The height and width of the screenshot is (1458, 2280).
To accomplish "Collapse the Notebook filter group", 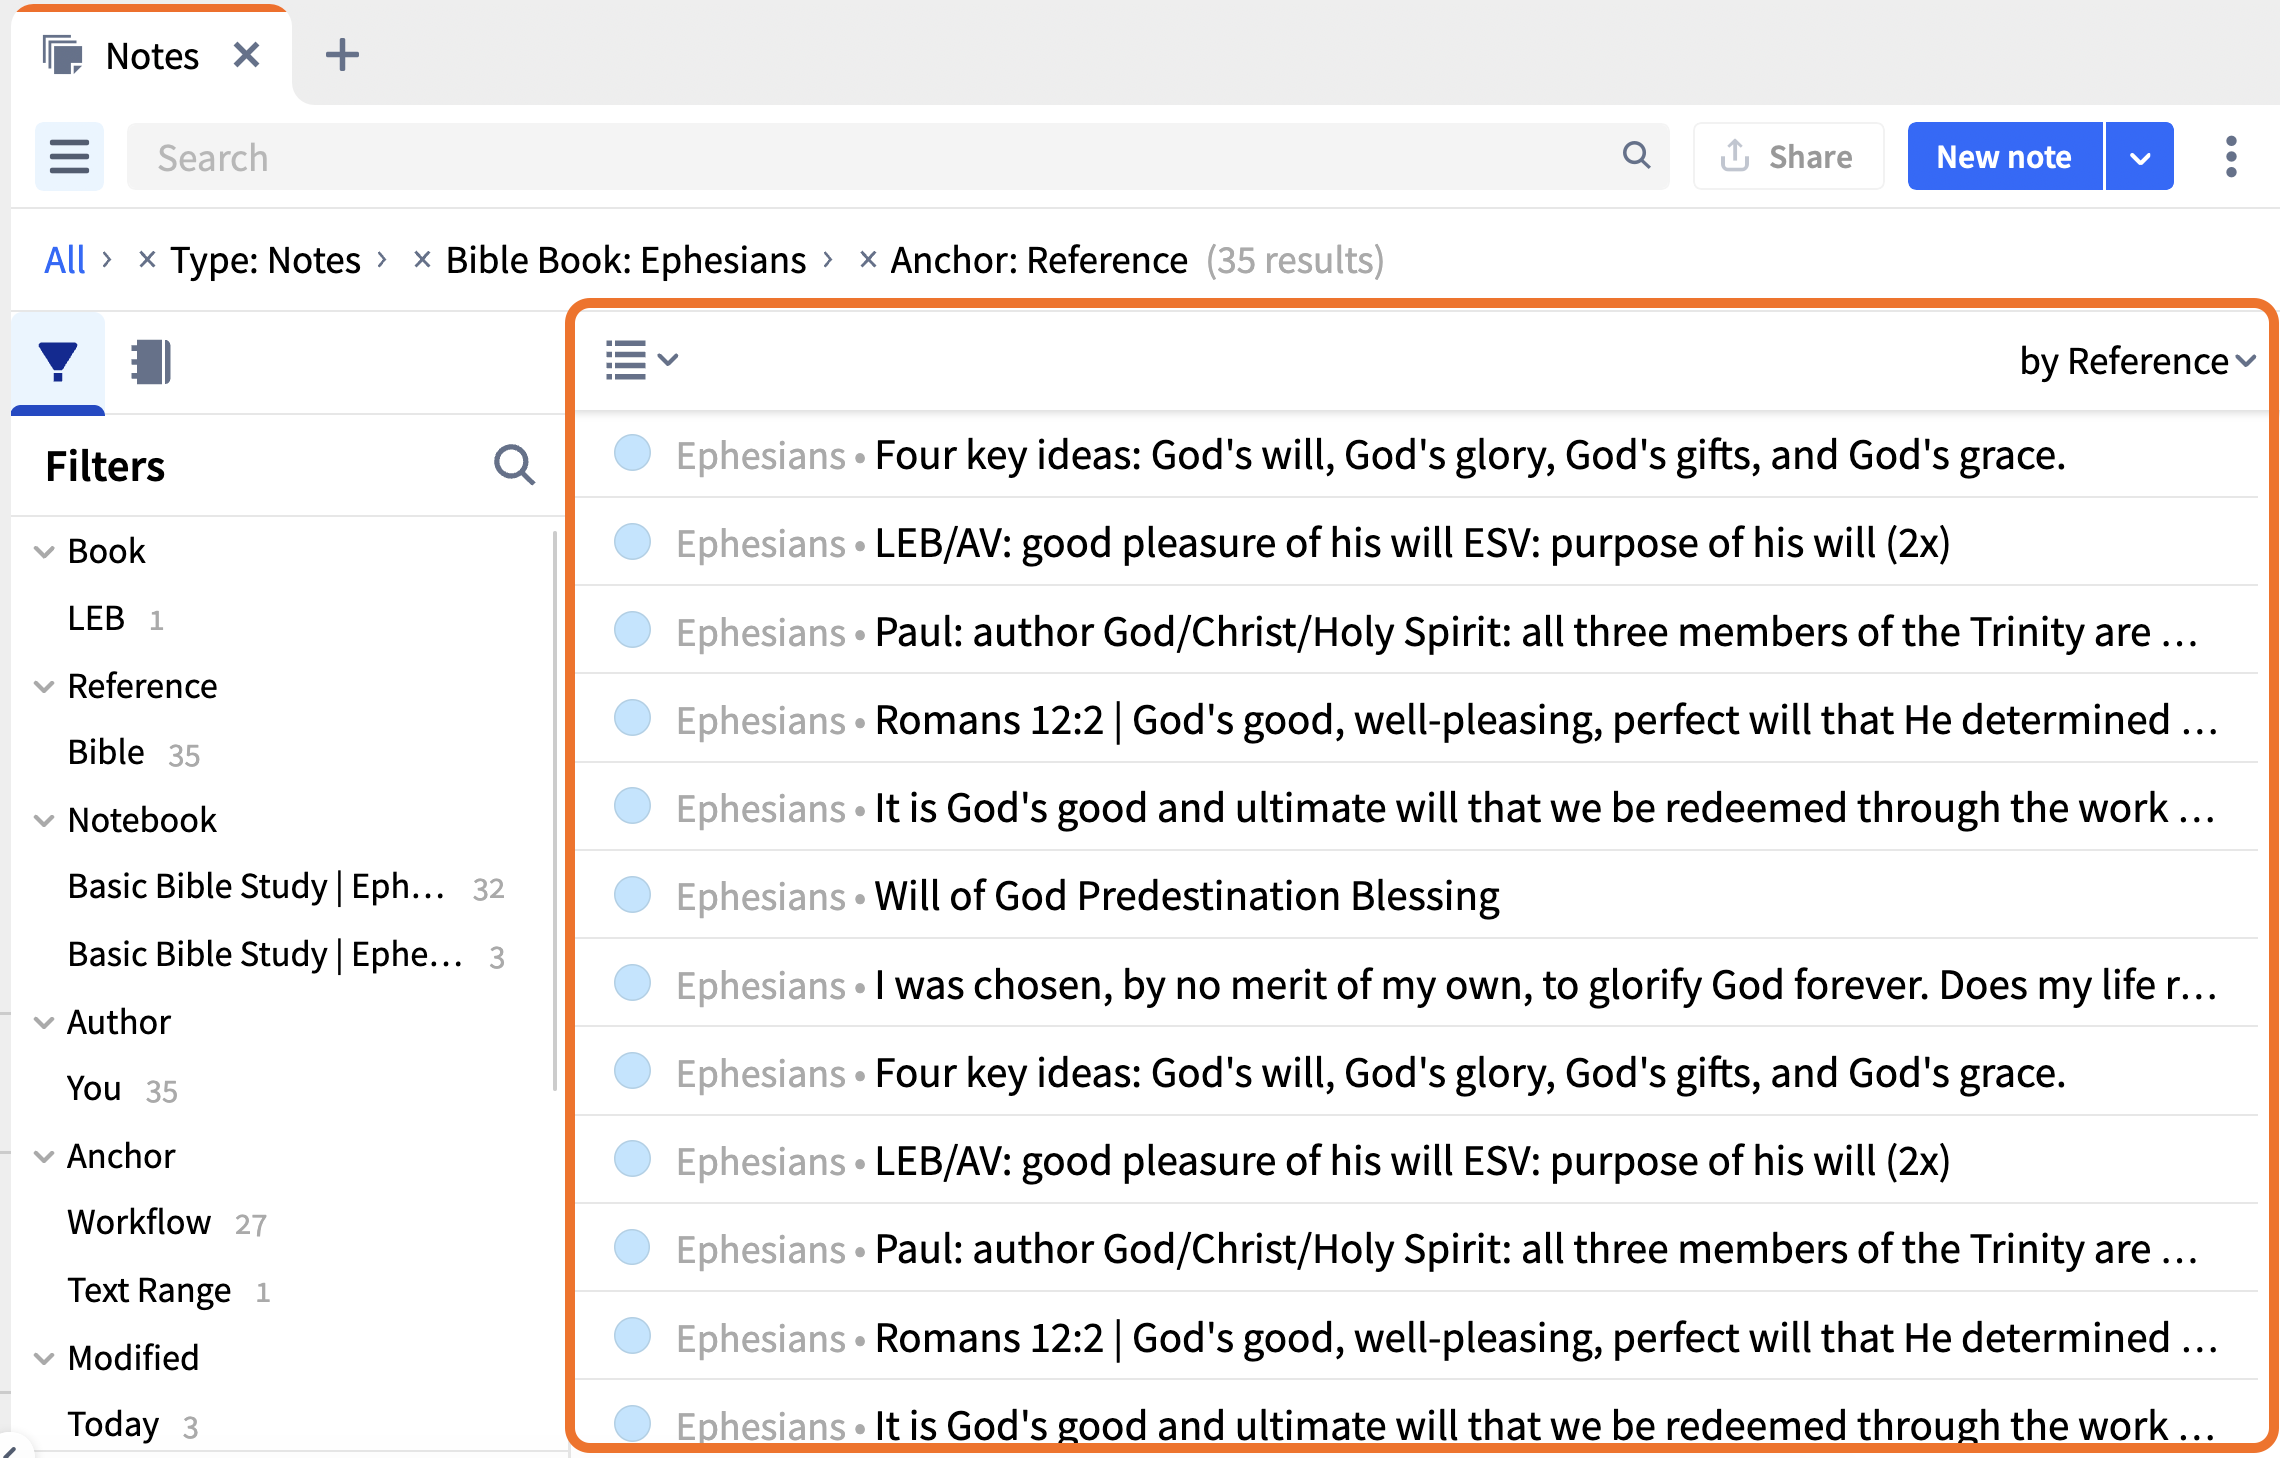I will tap(44, 820).
